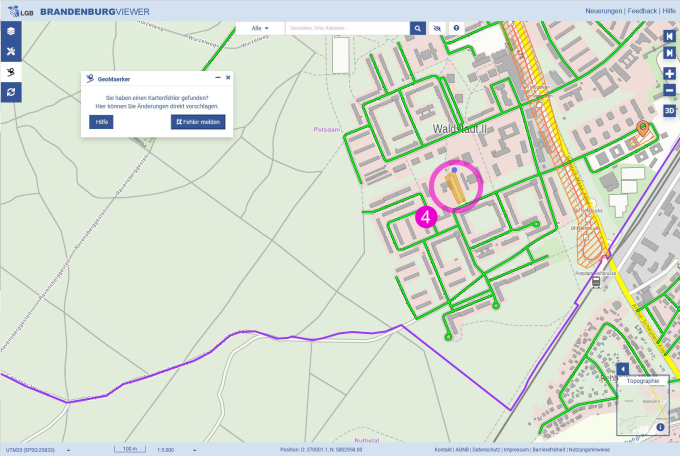The height and width of the screenshot is (456, 680).
Task: Select the GeoMaerker sidebar icon
Action: [11, 72]
